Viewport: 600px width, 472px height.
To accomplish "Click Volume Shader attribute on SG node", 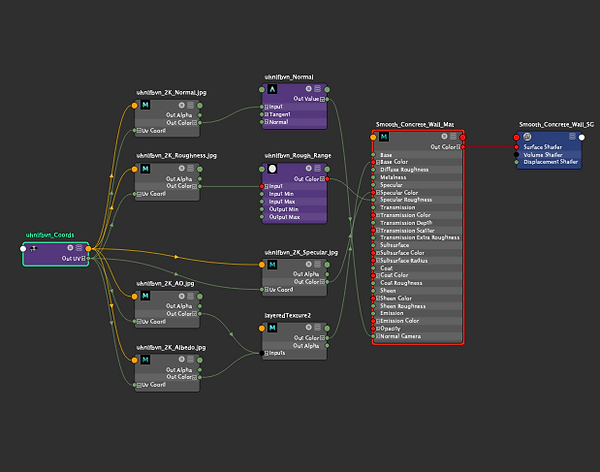I will (x=543, y=155).
